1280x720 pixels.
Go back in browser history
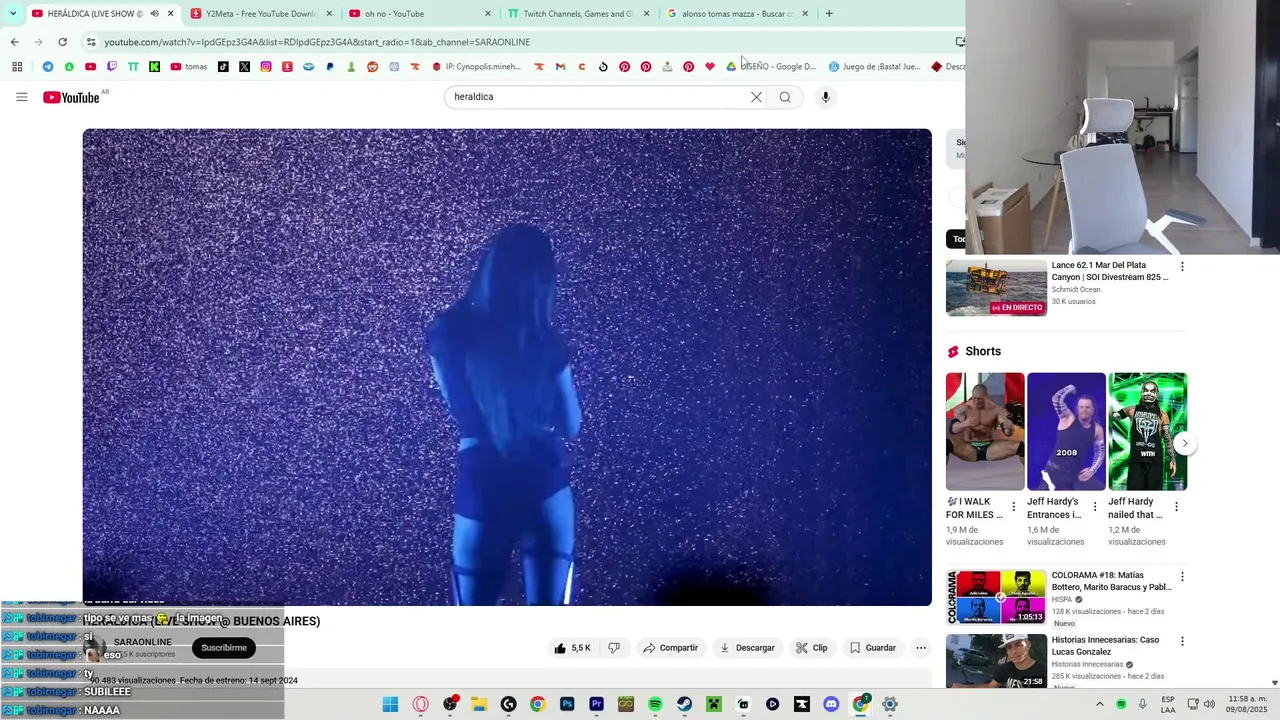coord(14,42)
